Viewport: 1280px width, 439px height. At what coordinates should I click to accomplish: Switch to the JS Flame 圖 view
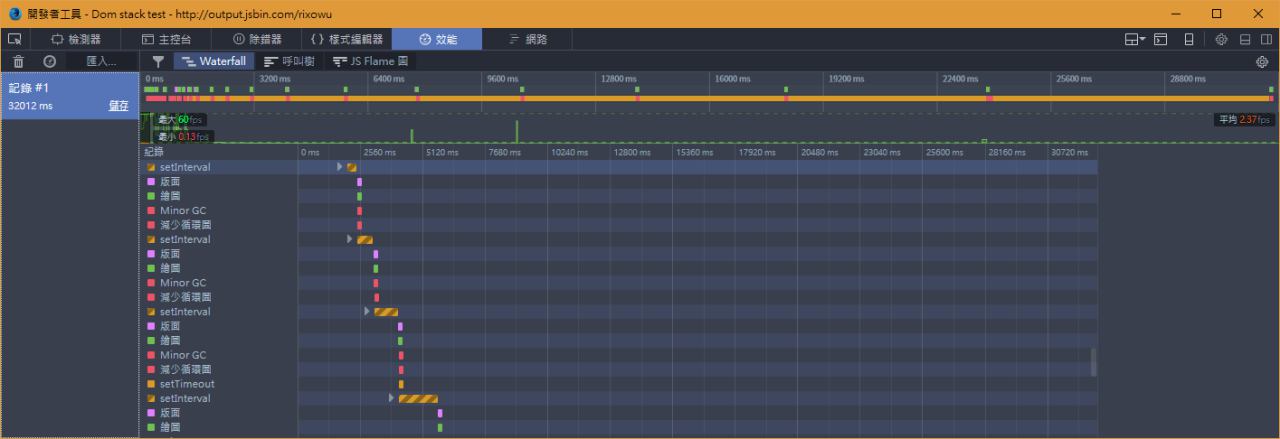(370, 61)
